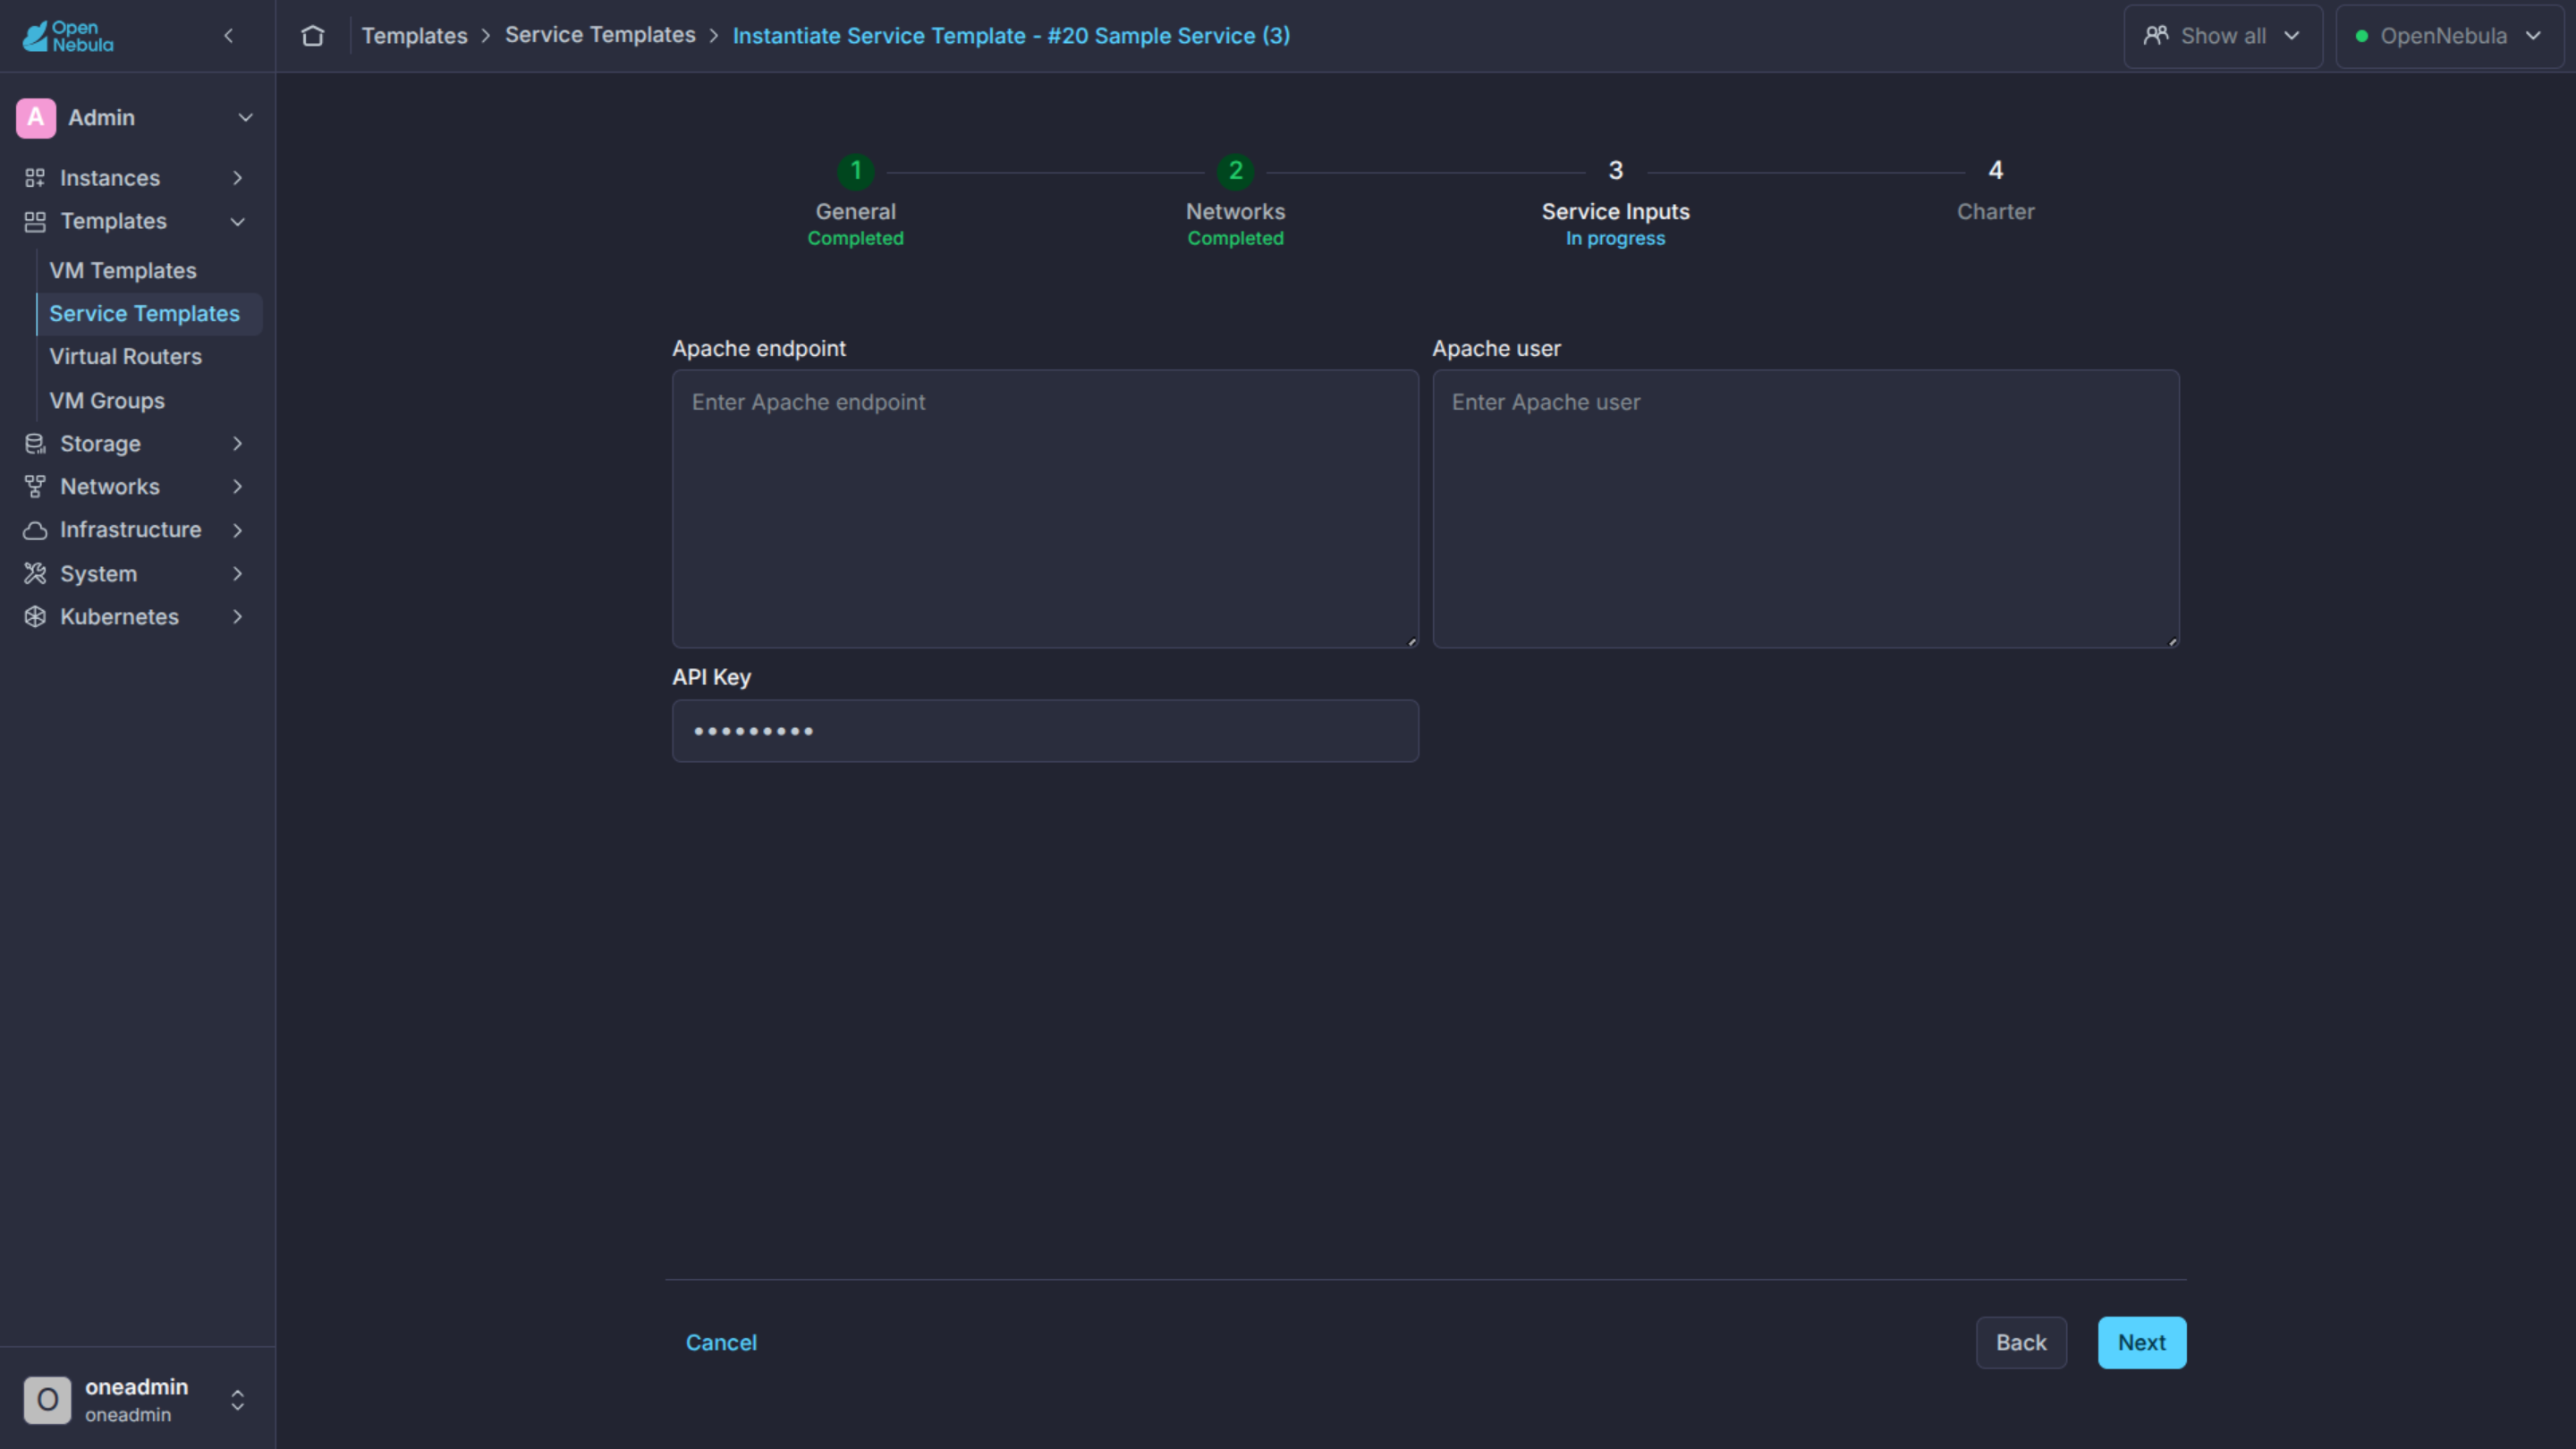2576x1449 pixels.
Task: Go to home via house icon
Action: pos(313,36)
